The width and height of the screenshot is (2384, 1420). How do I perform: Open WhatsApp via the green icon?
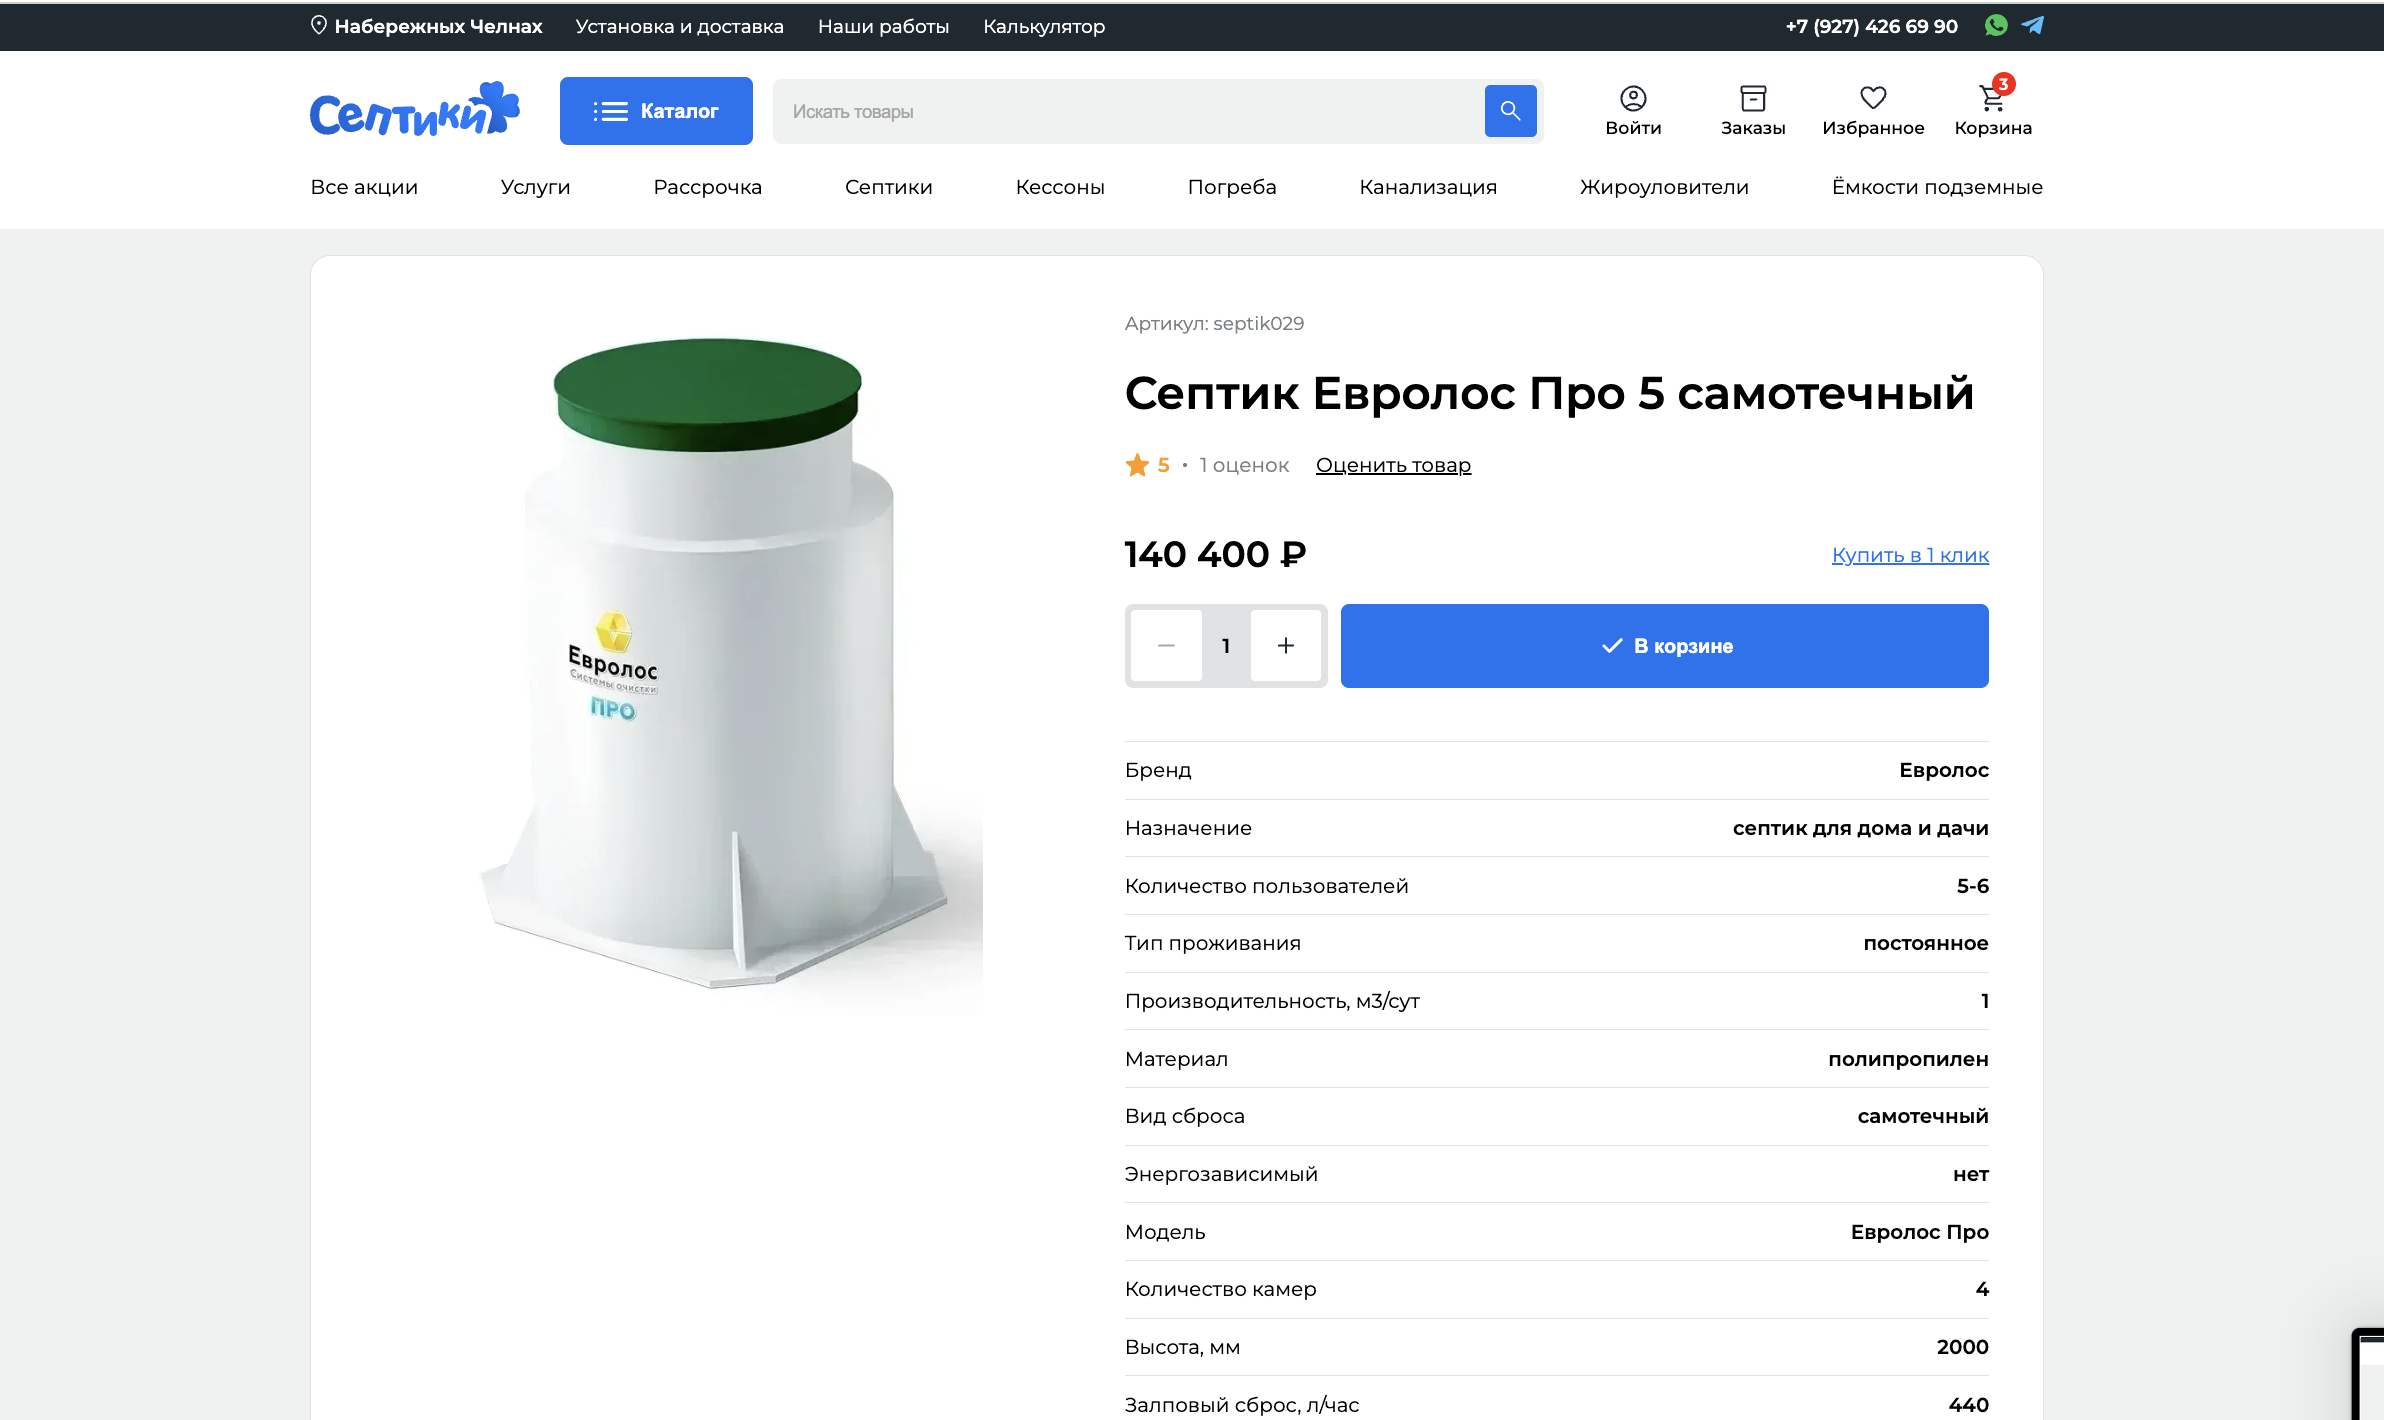[x=1996, y=25]
